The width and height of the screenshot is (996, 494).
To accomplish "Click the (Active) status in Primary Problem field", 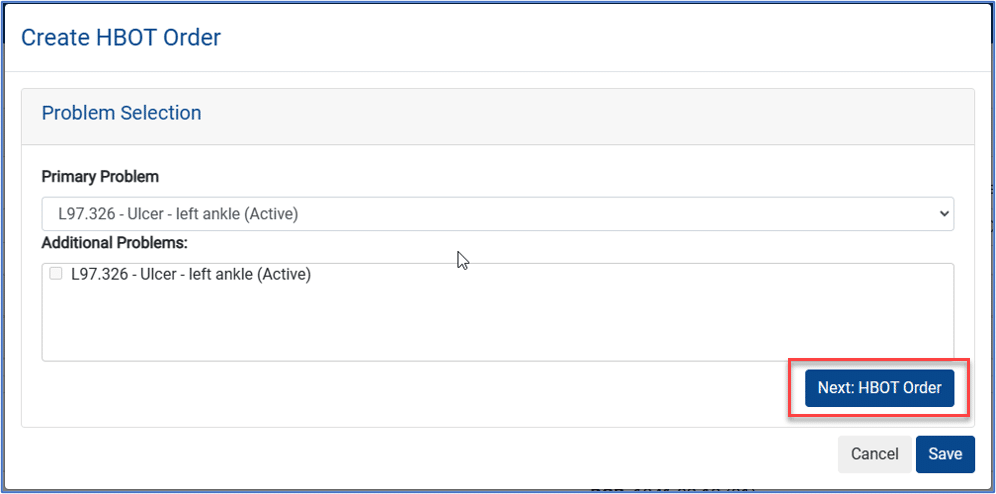I will tap(273, 214).
